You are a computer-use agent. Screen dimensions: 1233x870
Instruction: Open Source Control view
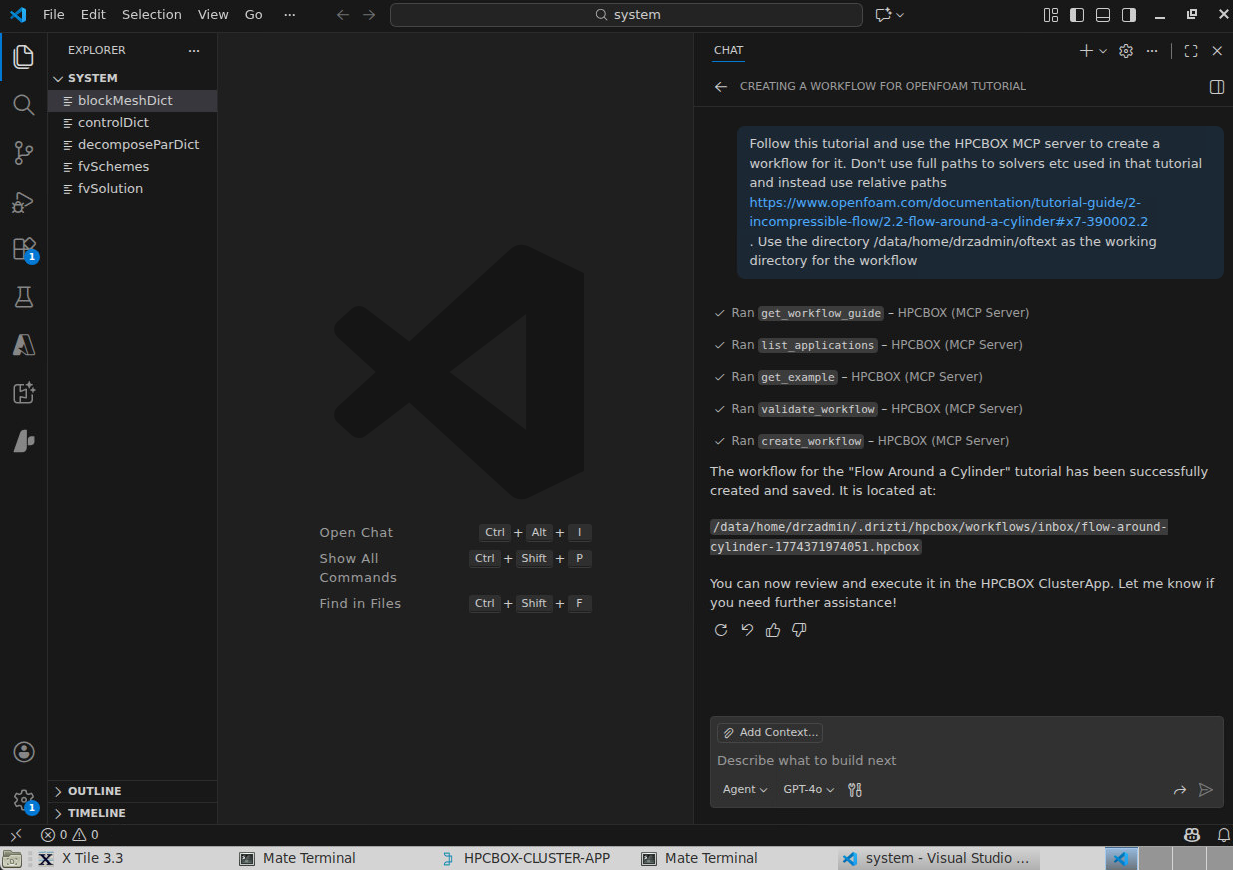click(23, 153)
